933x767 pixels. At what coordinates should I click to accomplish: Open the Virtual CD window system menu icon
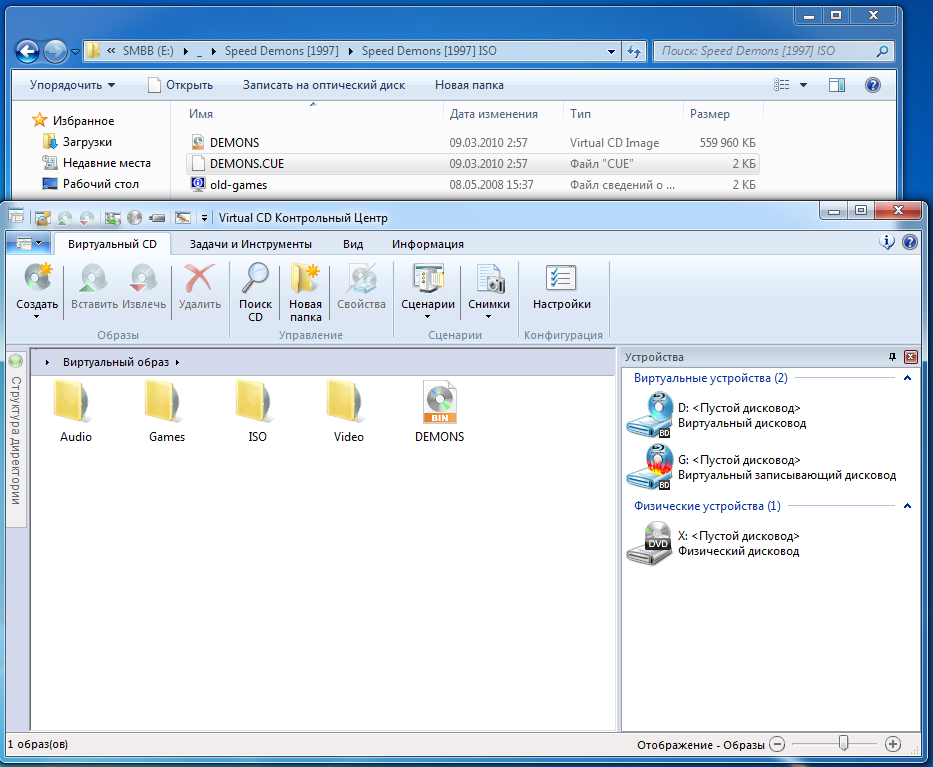click(16, 217)
